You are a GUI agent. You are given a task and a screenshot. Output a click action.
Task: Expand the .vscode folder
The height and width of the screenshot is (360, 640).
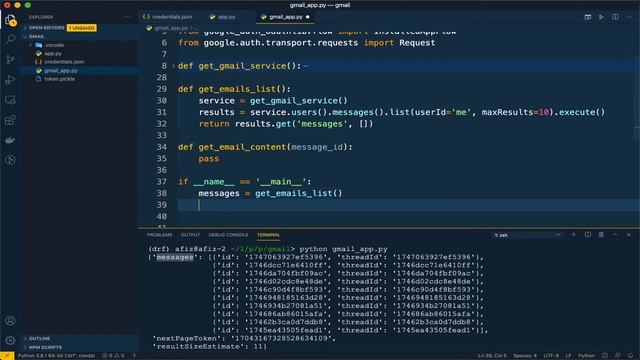point(80,45)
